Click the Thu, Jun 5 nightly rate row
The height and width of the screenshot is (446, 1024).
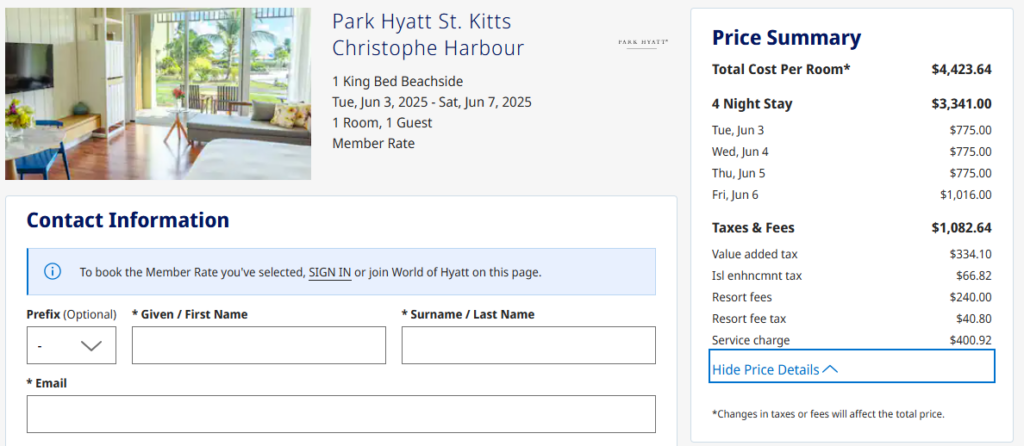pyautogui.click(x=852, y=173)
